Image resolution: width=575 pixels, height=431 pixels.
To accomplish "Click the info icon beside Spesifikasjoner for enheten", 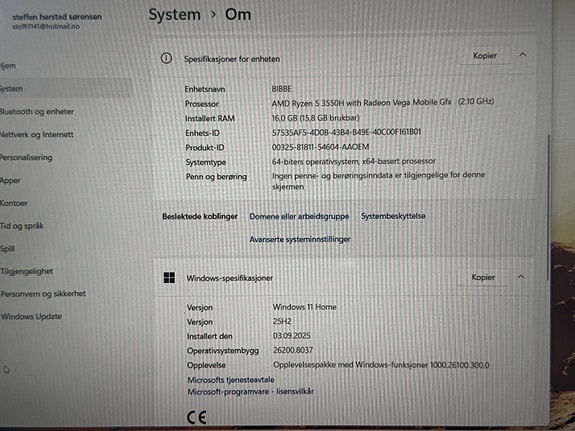I will tap(166, 58).
